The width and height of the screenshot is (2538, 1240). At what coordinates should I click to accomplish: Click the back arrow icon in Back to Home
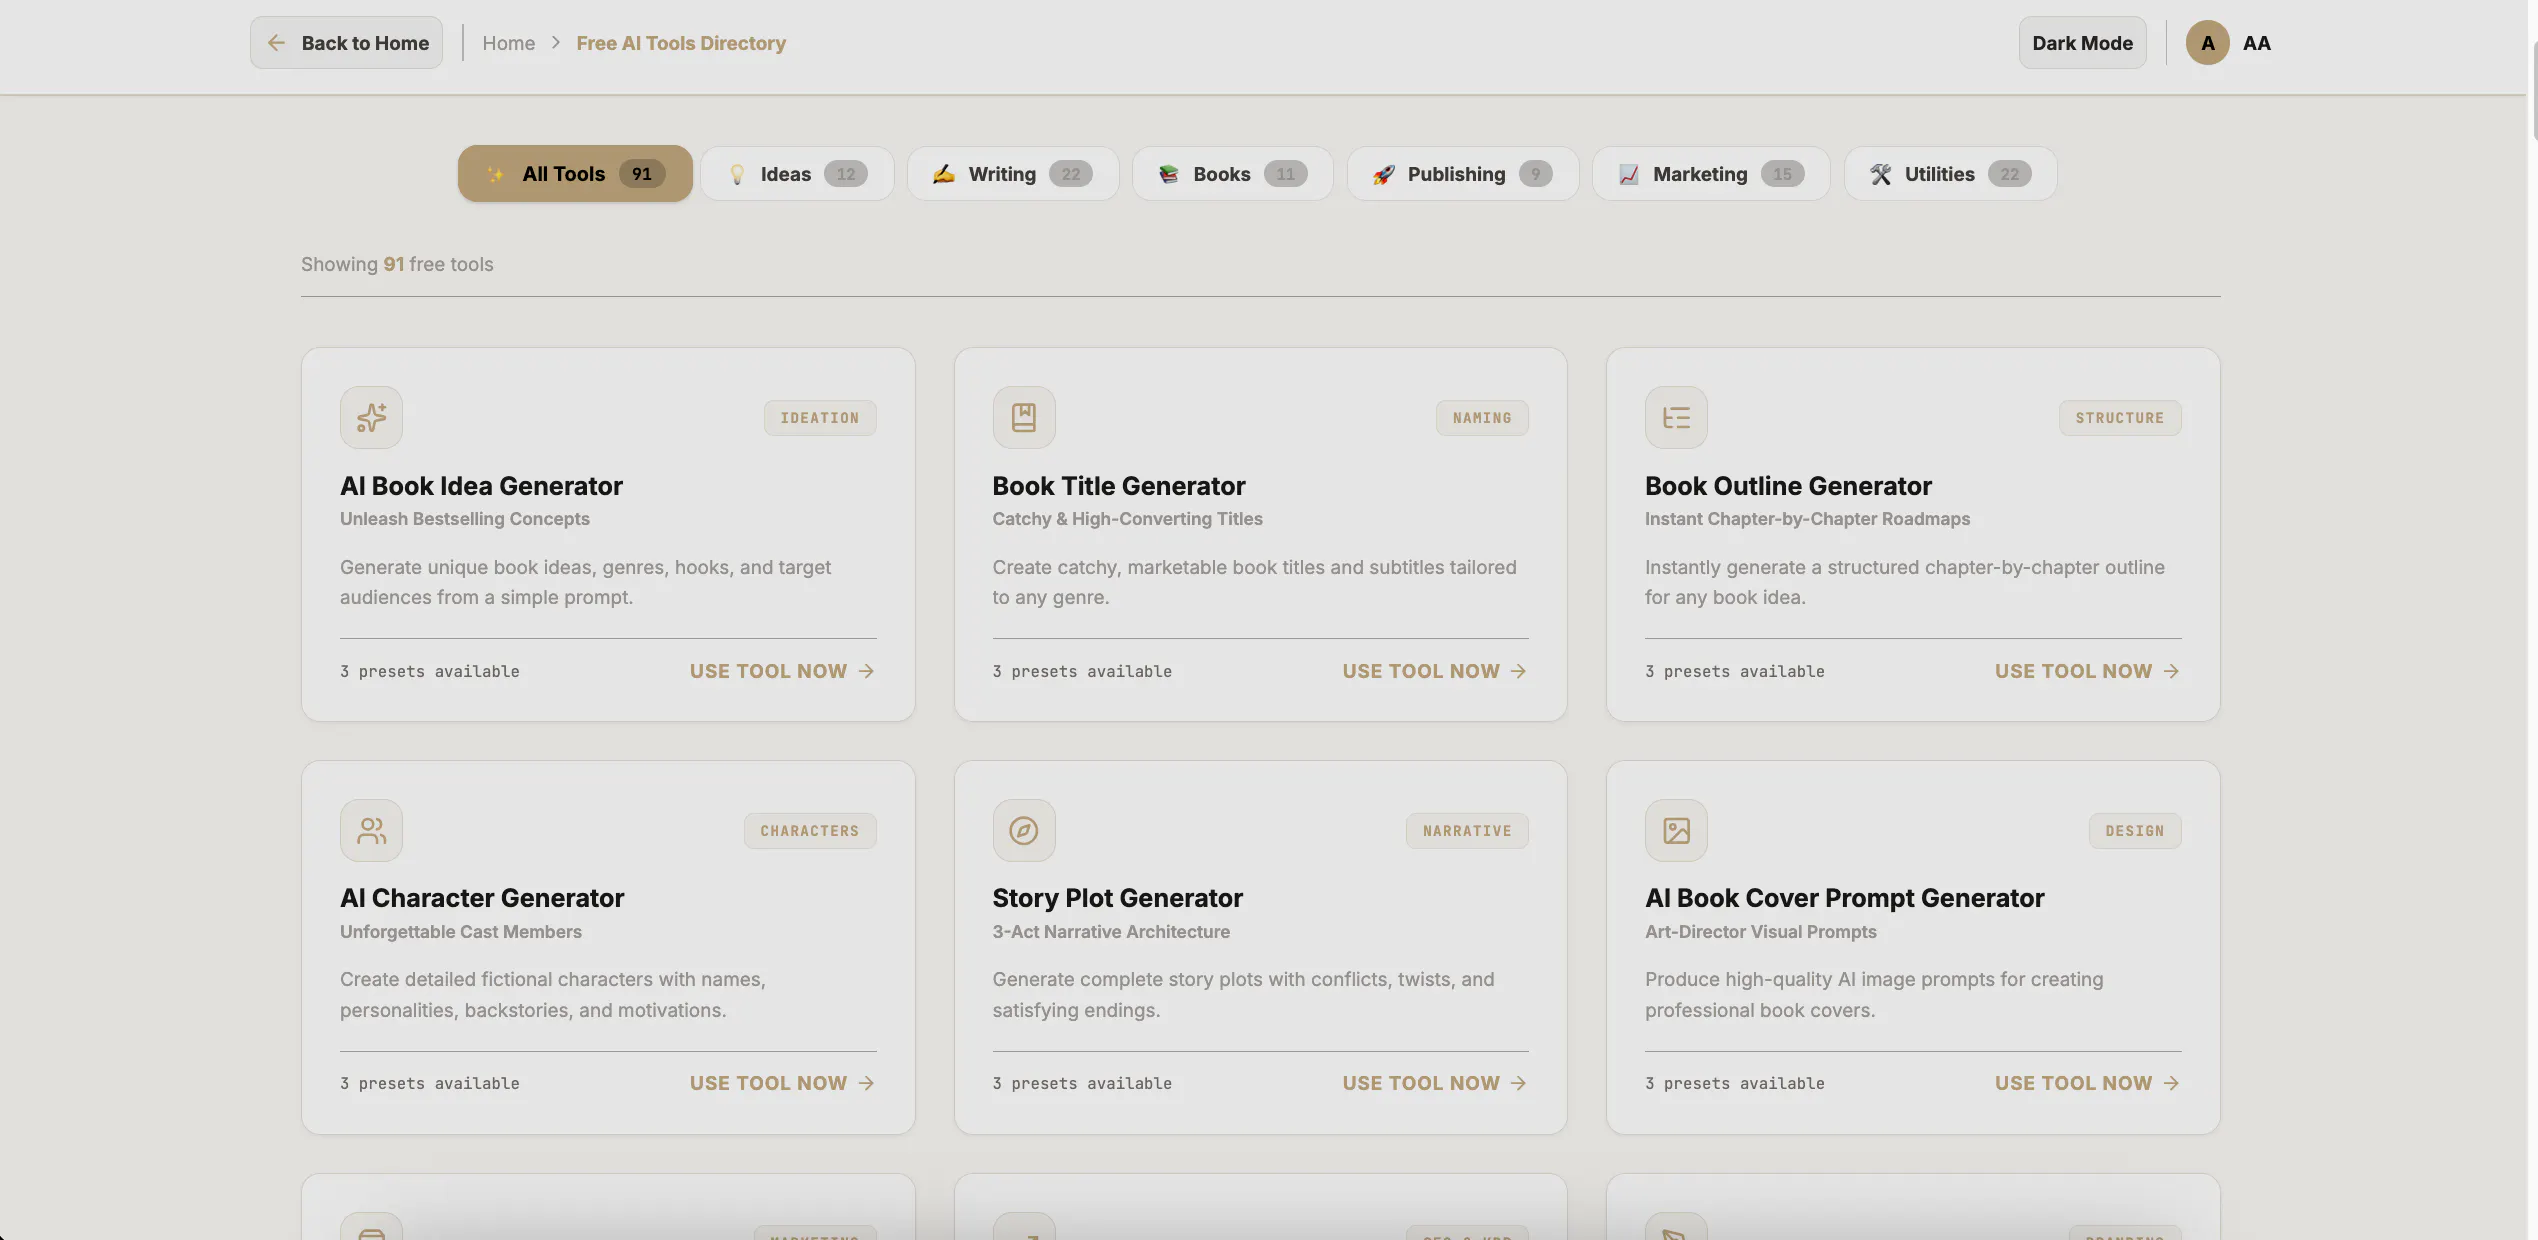(x=276, y=43)
